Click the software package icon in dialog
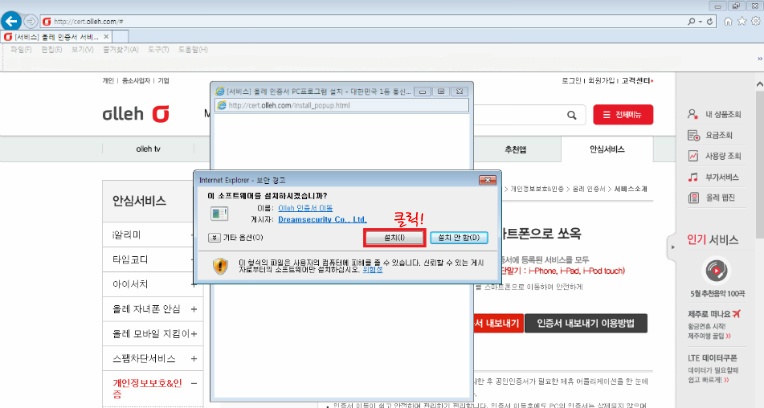 point(219,213)
